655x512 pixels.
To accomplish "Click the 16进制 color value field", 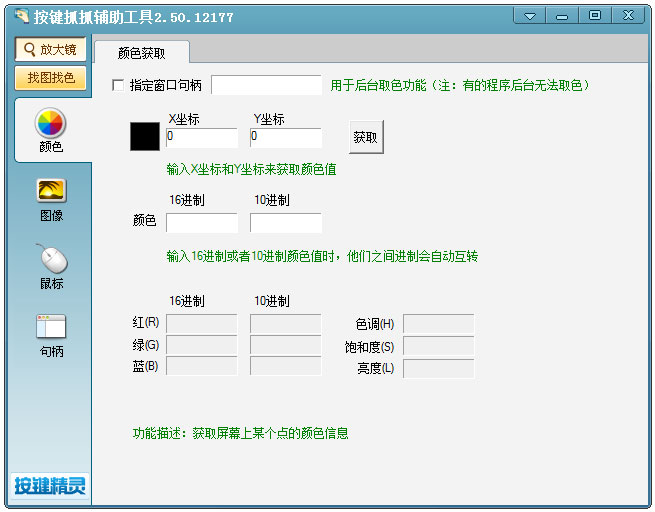I will (x=202, y=223).
